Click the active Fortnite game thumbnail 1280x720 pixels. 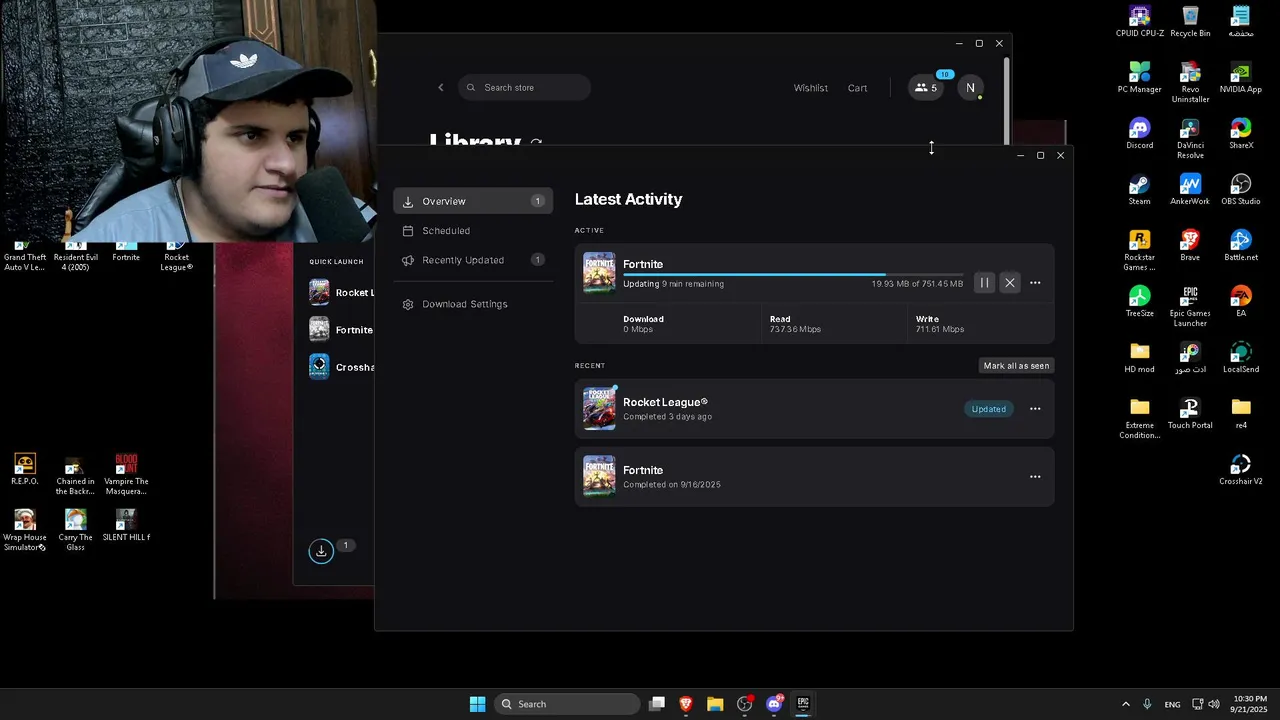click(x=599, y=273)
